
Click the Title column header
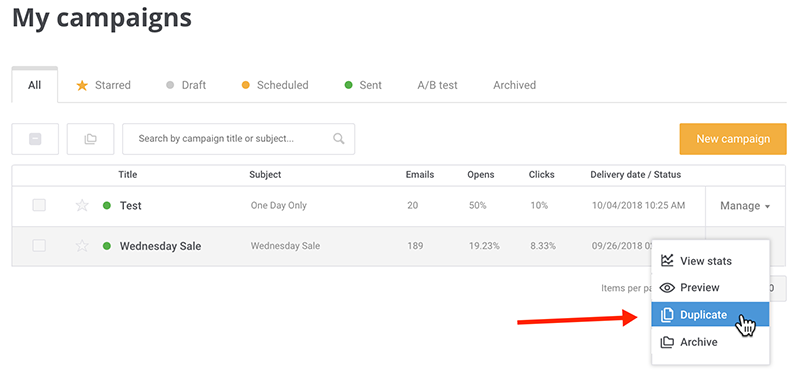click(x=128, y=174)
